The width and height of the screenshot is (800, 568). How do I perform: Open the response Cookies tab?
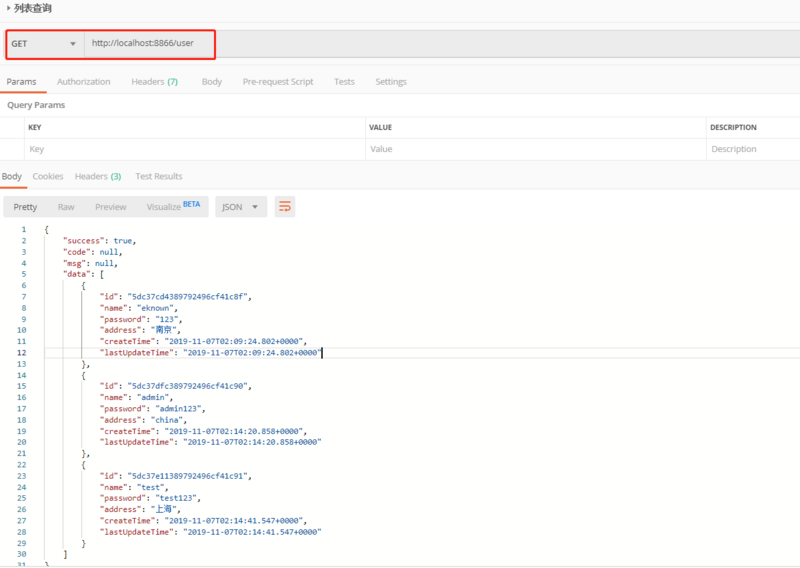point(48,177)
